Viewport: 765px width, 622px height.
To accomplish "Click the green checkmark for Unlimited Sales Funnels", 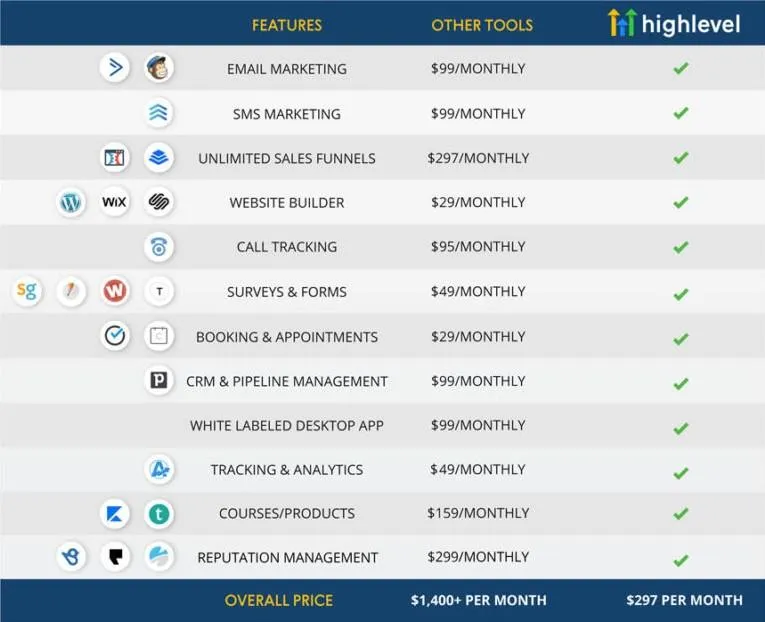I will [681, 158].
